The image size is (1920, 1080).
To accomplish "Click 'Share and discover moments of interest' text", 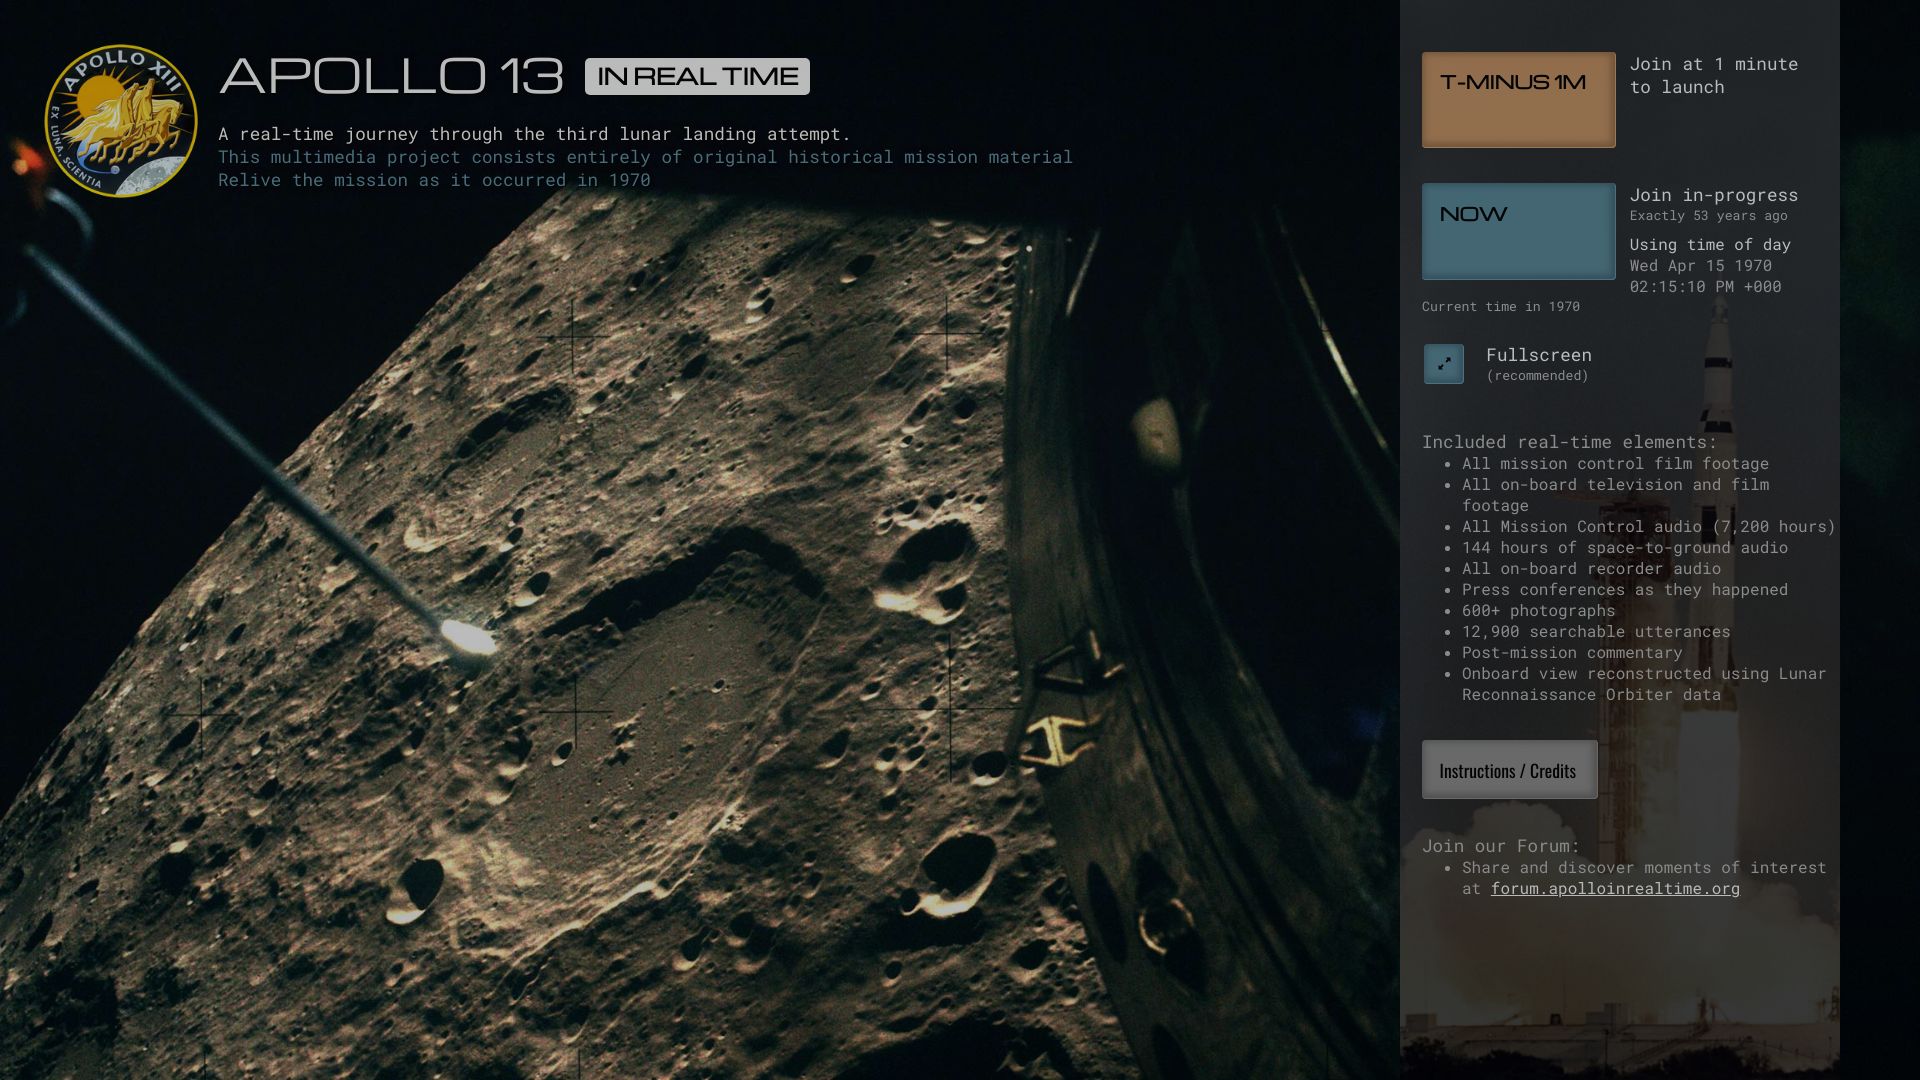I will click(x=1644, y=868).
